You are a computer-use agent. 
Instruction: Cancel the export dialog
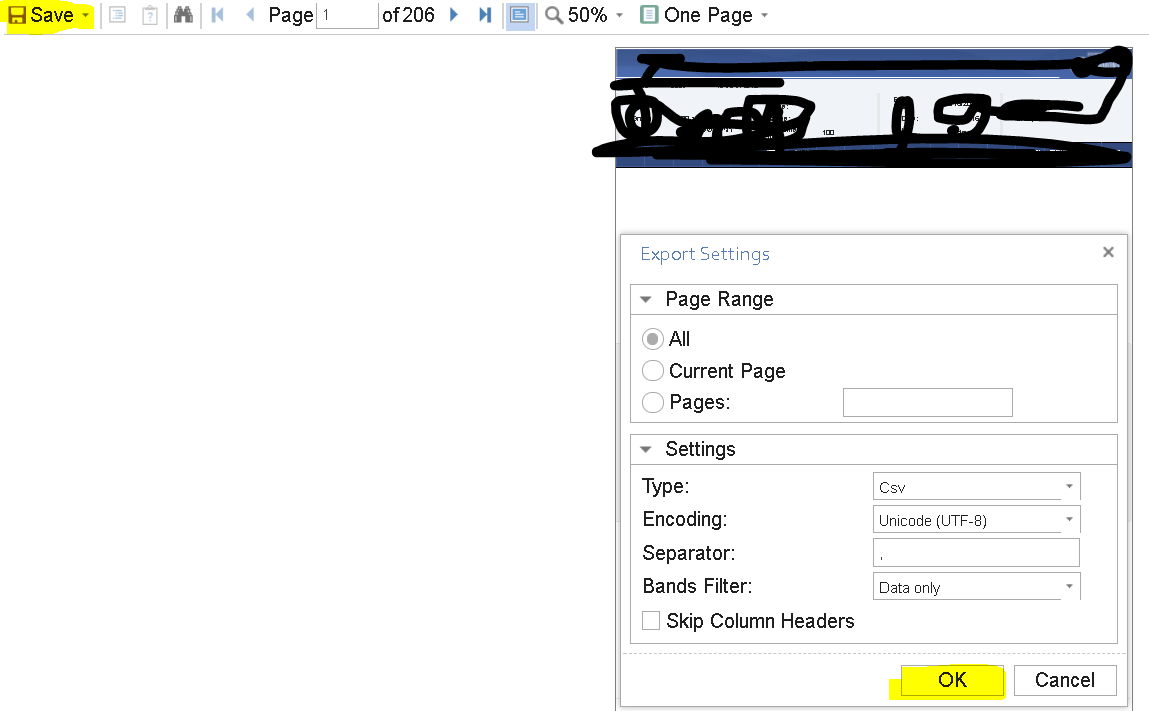(1065, 680)
